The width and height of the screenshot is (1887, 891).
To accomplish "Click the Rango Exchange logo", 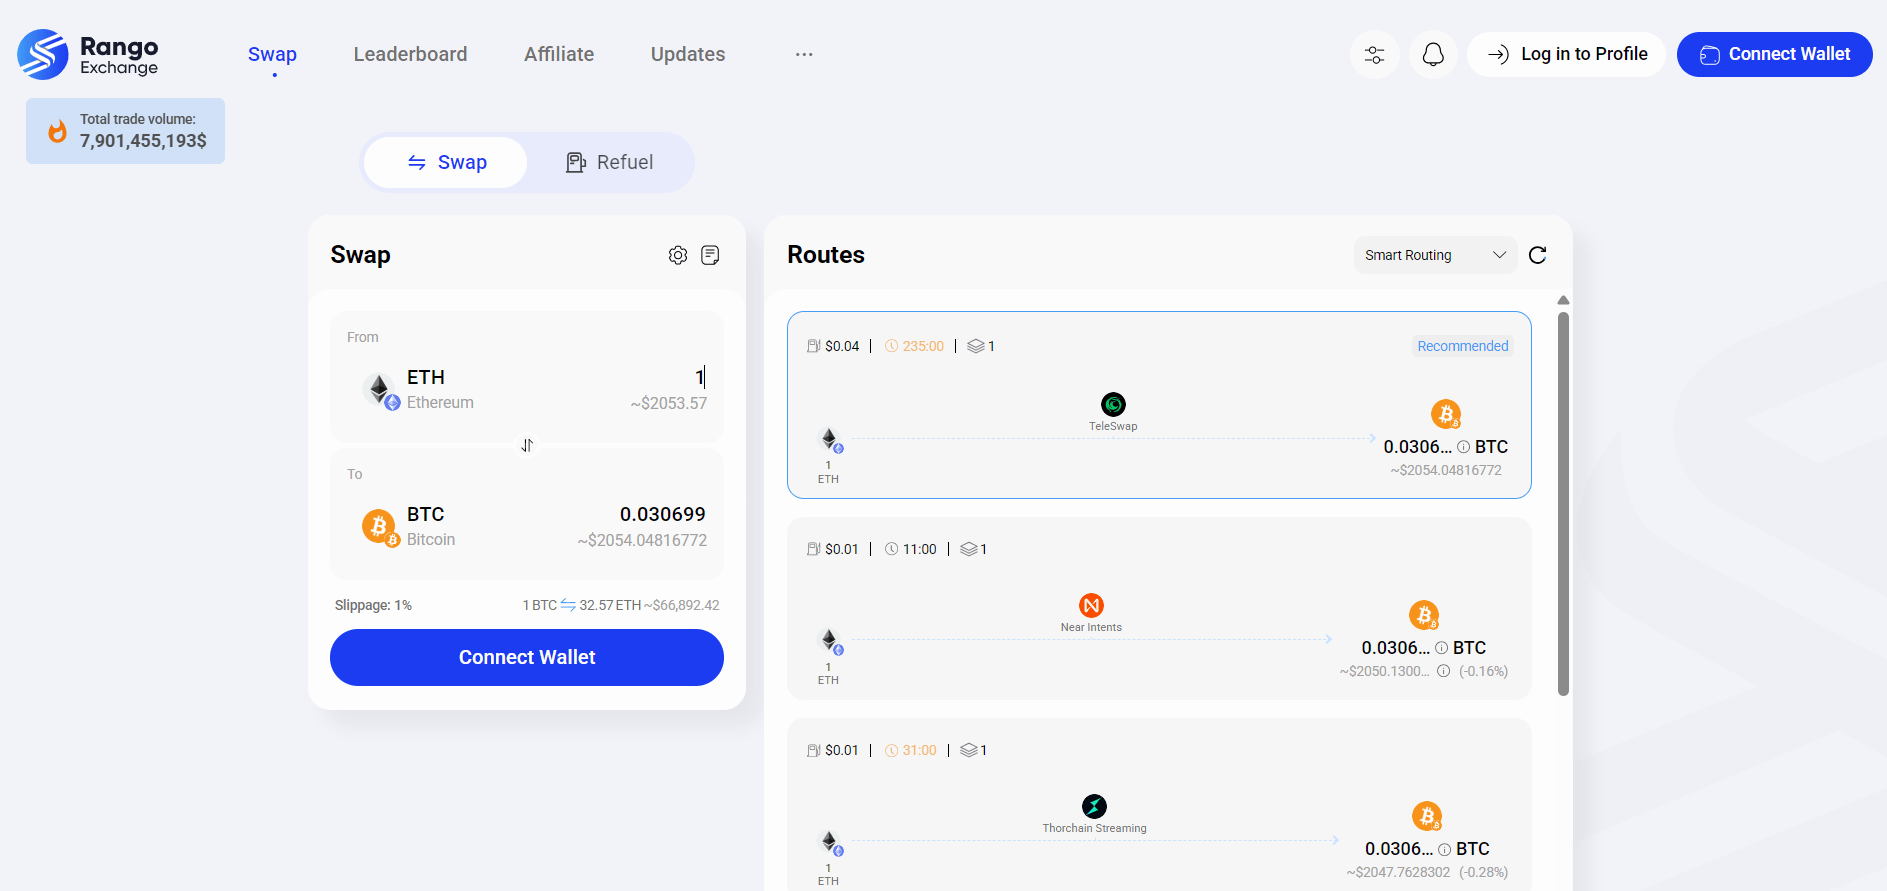I will (88, 54).
